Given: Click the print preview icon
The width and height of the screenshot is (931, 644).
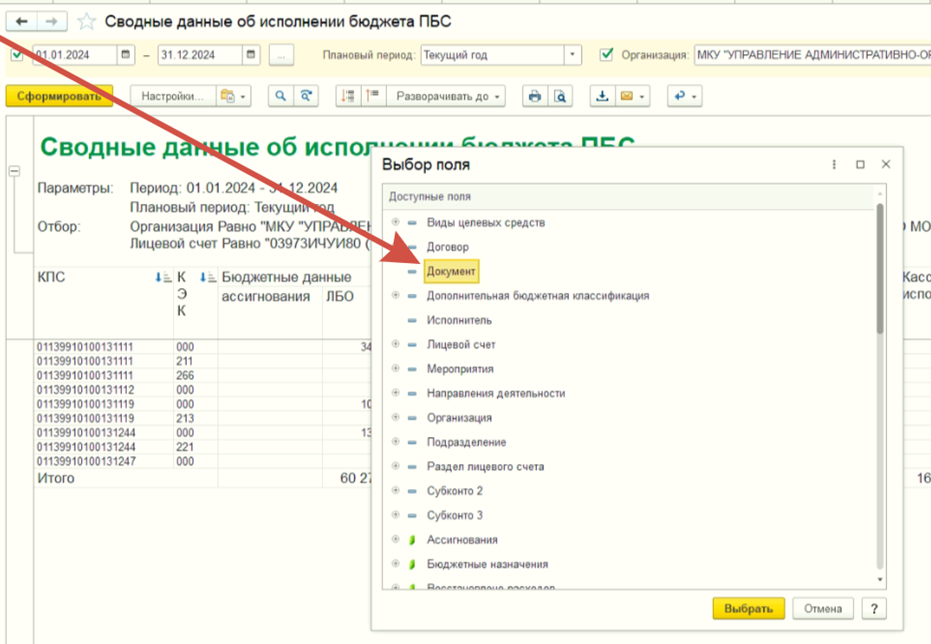Looking at the screenshot, I should coord(560,96).
